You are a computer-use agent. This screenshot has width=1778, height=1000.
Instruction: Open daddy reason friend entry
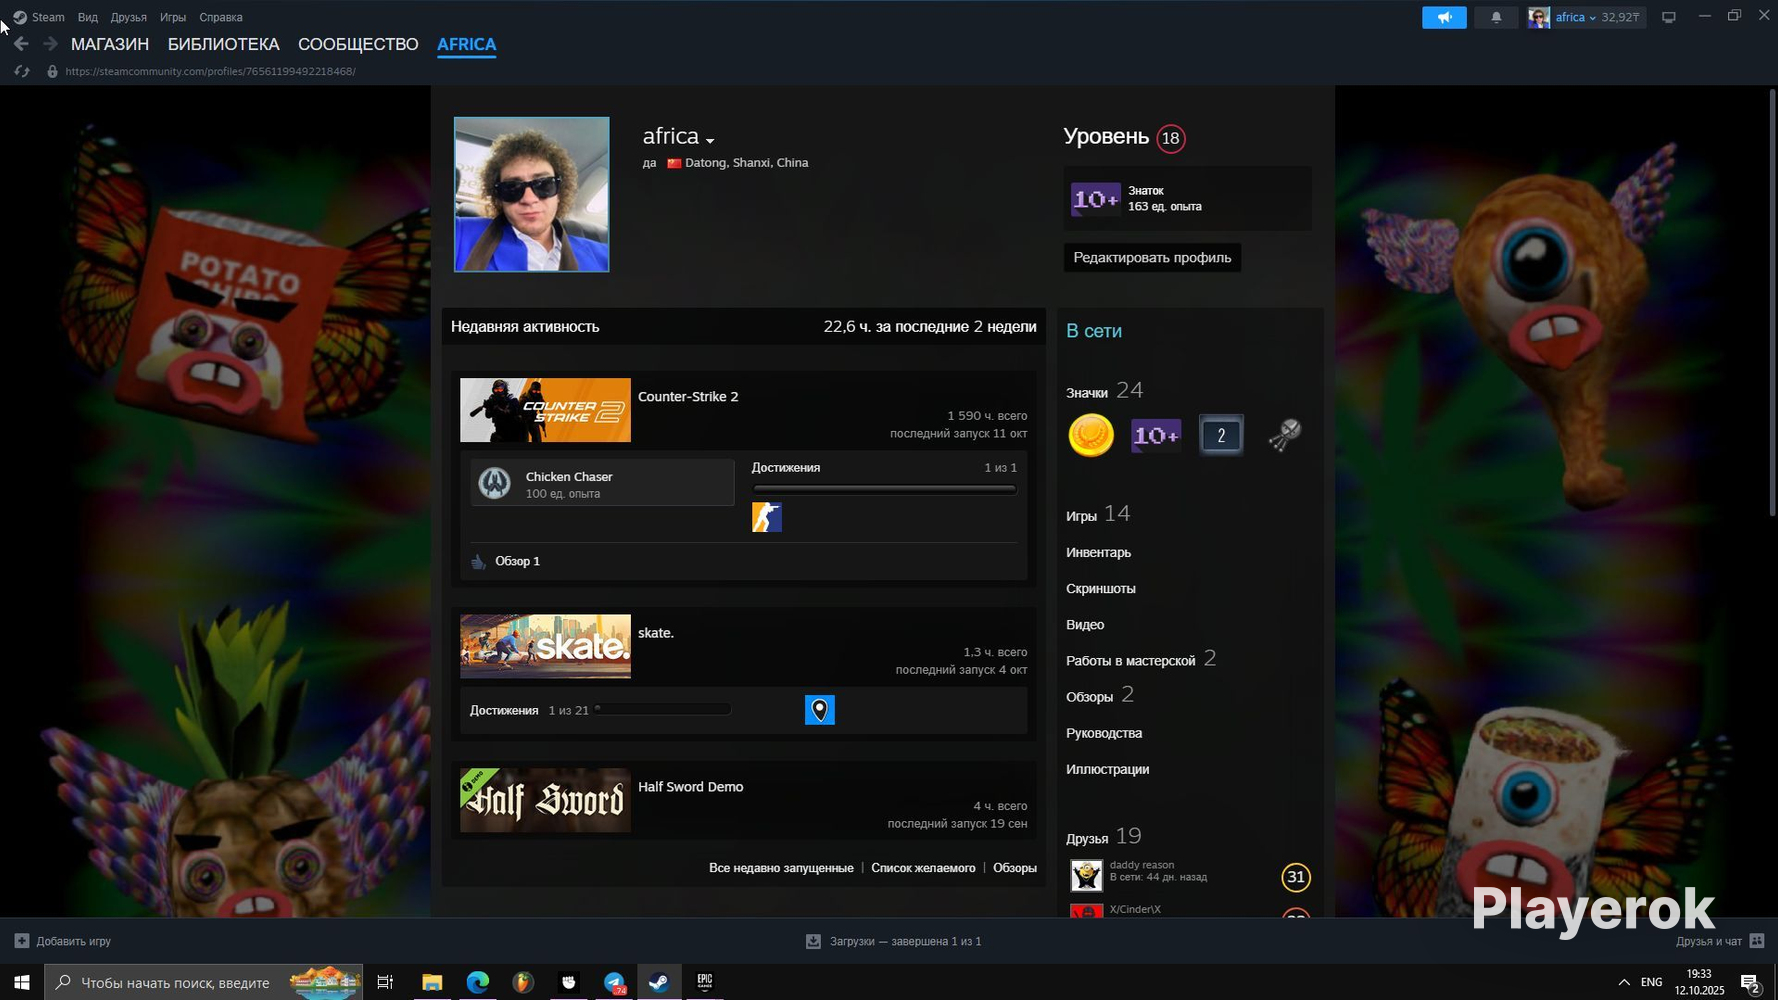pos(1190,876)
